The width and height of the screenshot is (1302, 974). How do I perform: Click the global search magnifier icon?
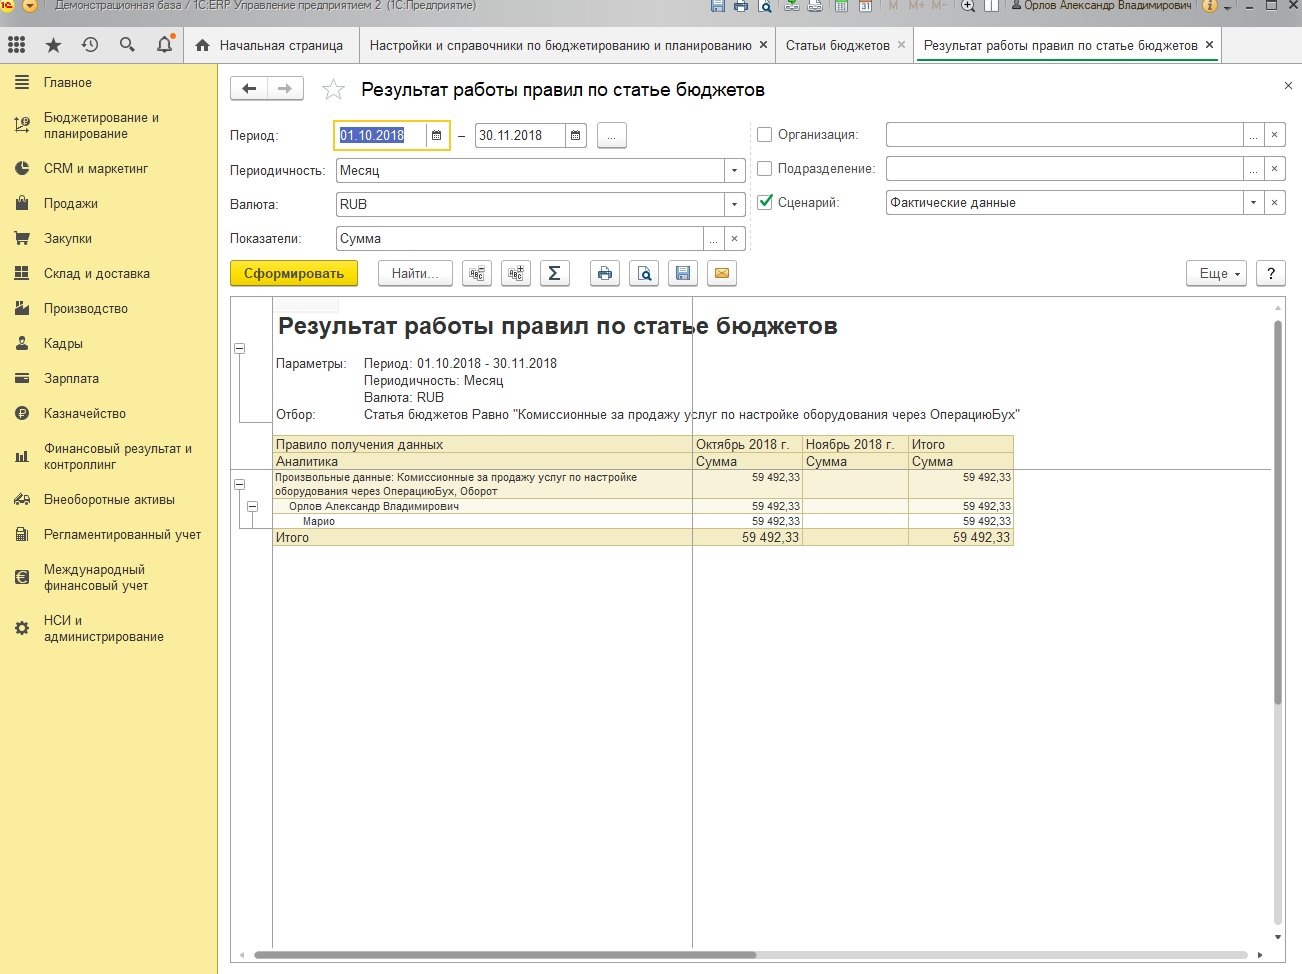pyautogui.click(x=127, y=45)
